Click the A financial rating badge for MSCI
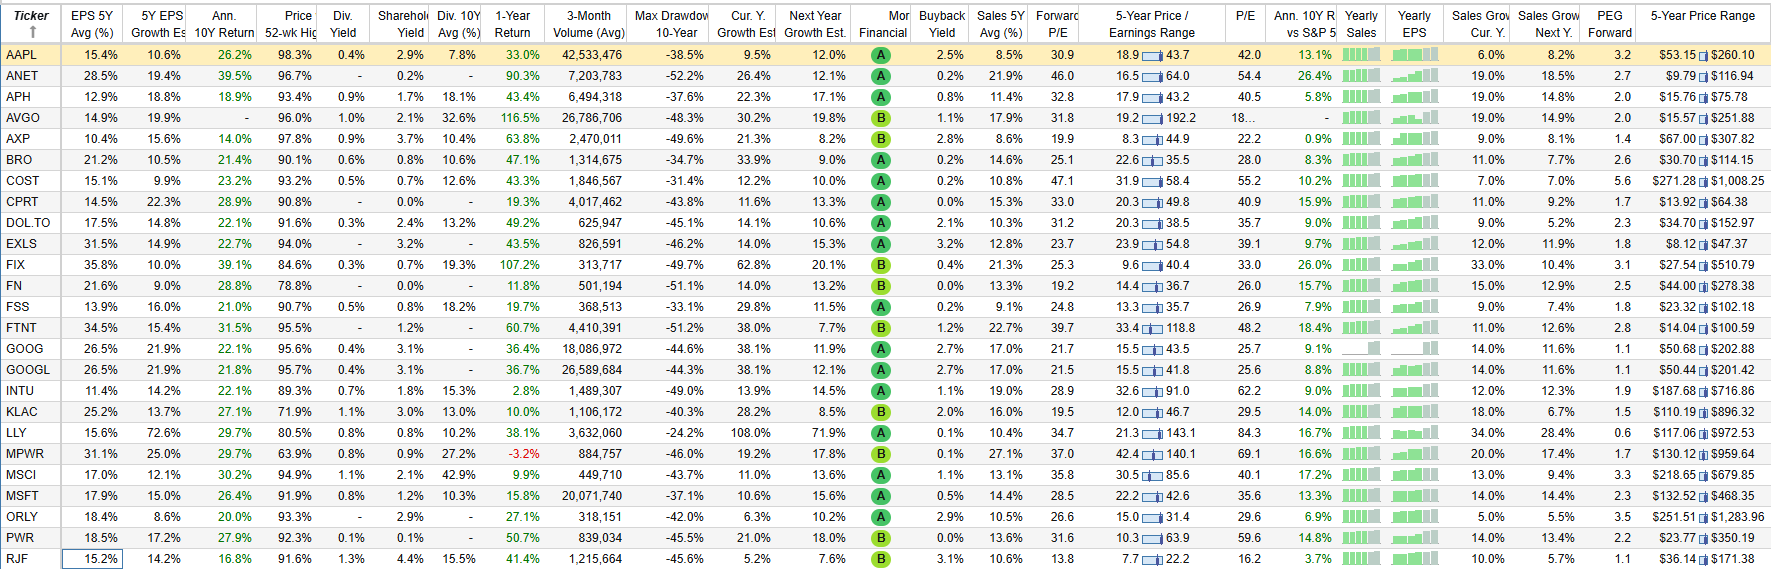The image size is (1771, 569). click(881, 475)
